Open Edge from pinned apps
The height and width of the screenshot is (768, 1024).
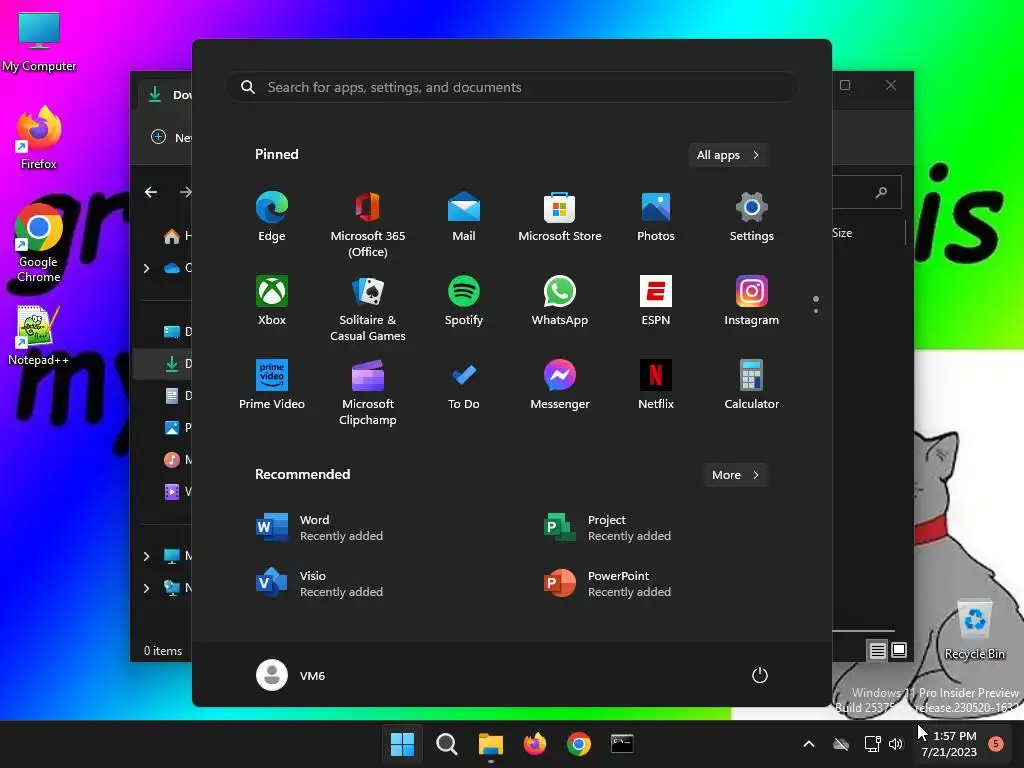click(x=272, y=217)
